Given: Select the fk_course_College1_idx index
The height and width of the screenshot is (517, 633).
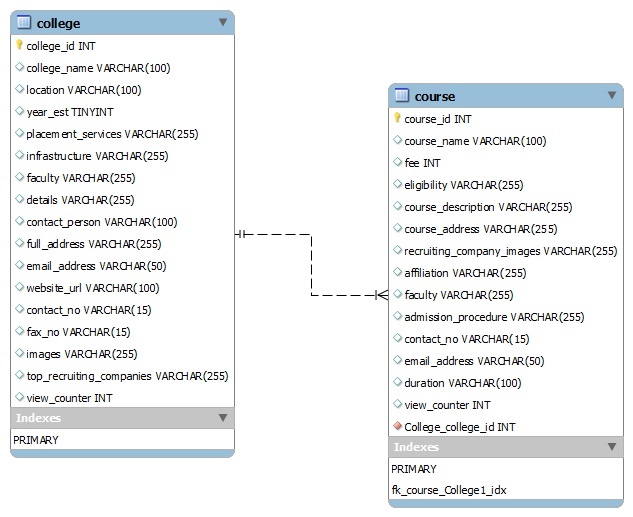Looking at the screenshot, I should [x=449, y=490].
